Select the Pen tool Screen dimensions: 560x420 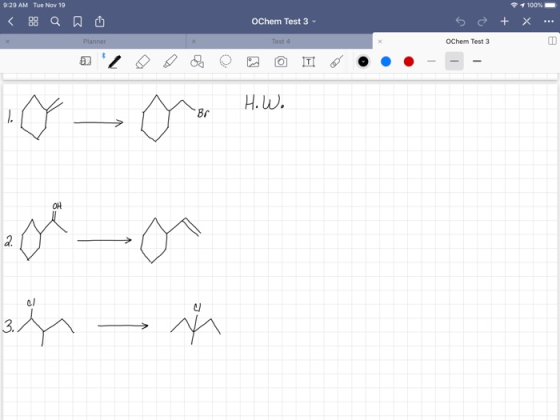coord(114,62)
